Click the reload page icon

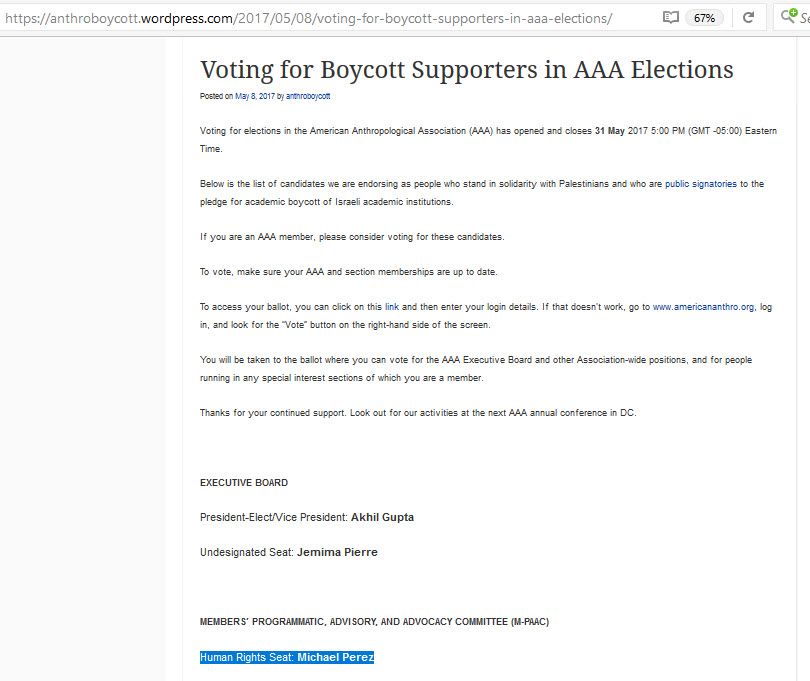click(x=748, y=18)
